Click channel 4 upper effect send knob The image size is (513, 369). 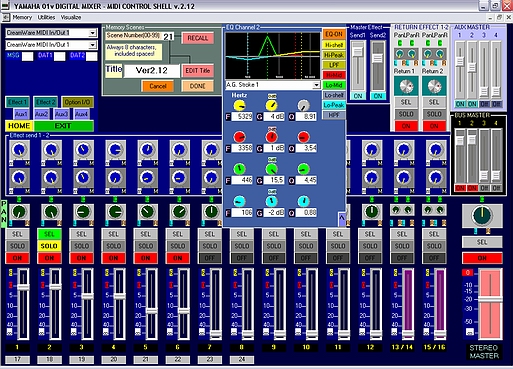tap(115, 150)
